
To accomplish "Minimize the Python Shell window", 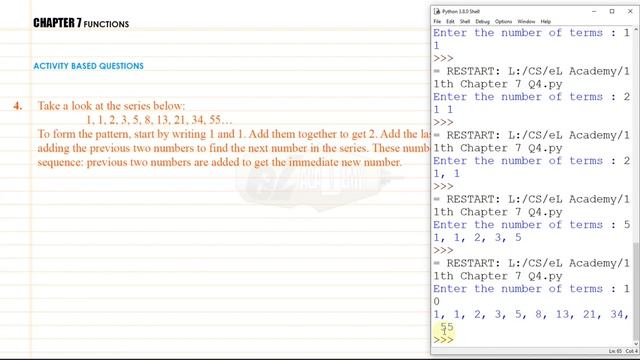I will tap(594, 11).
